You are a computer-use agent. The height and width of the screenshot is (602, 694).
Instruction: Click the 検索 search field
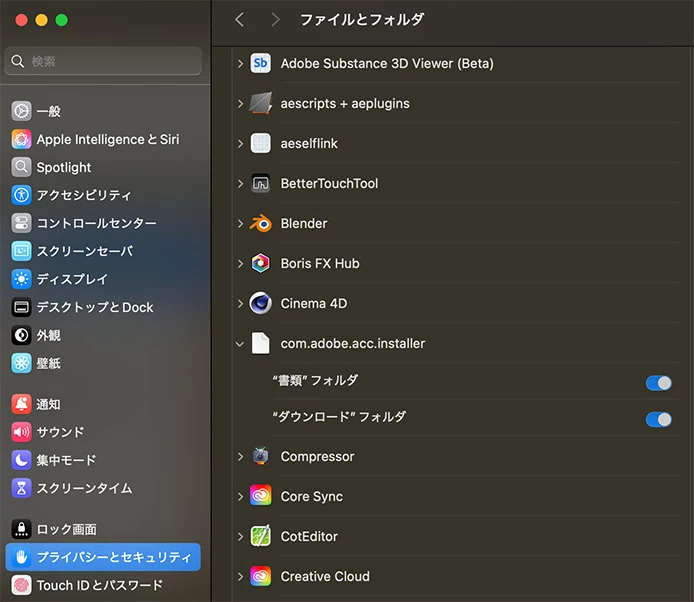click(x=103, y=61)
